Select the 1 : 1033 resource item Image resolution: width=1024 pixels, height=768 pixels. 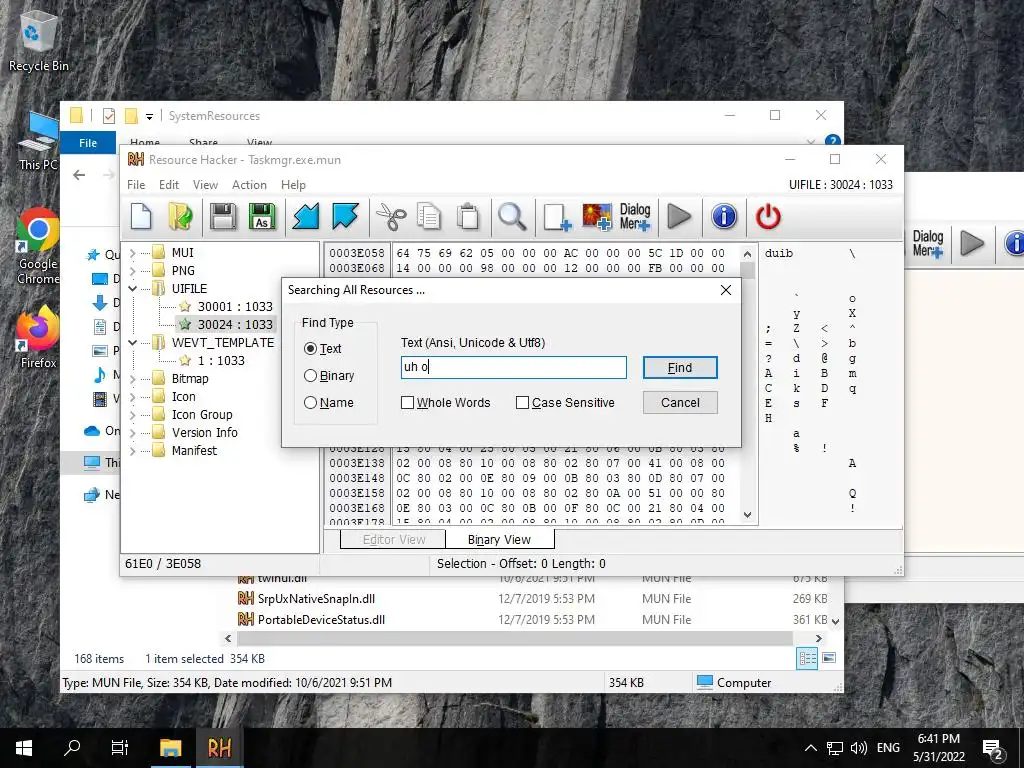click(221, 360)
